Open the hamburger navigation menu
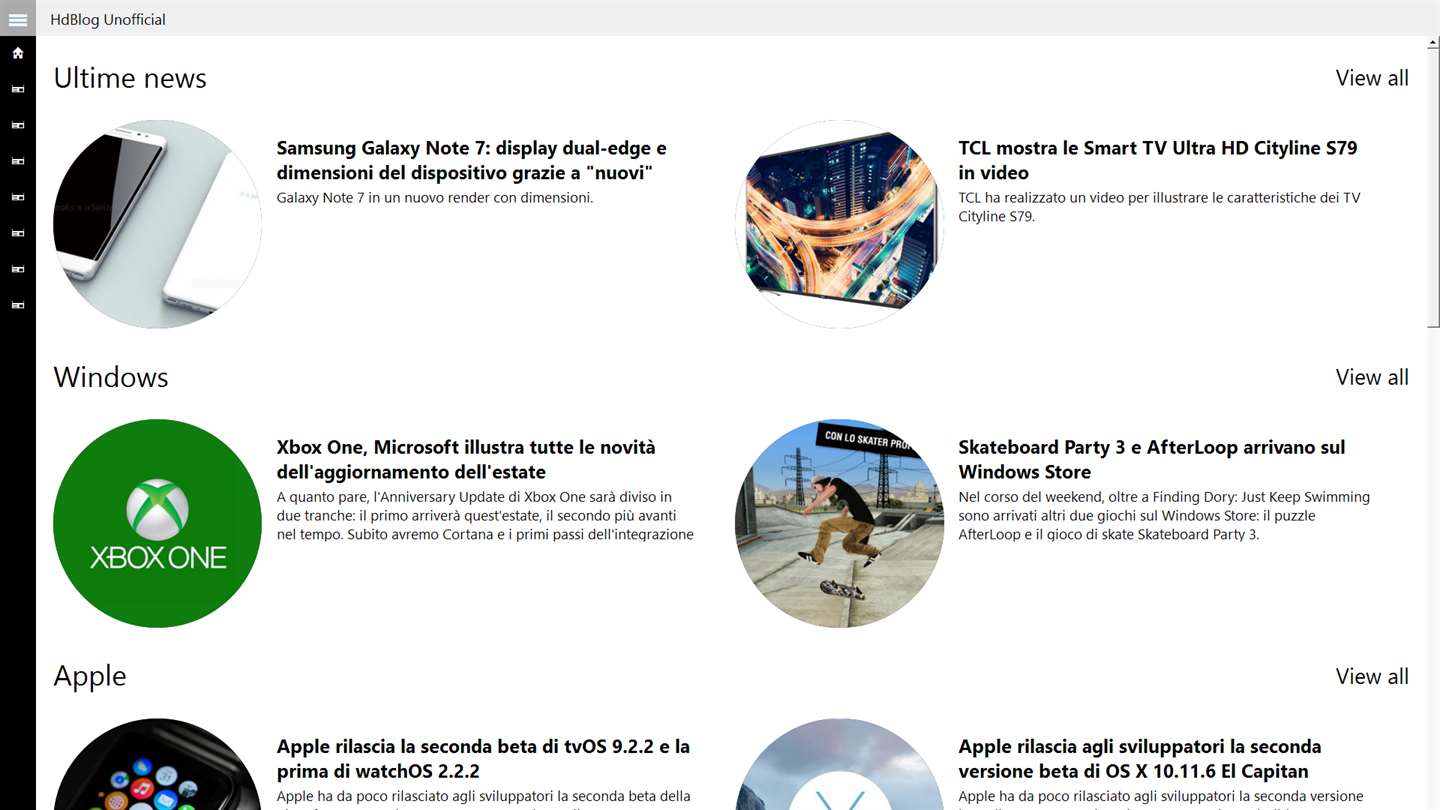 (18, 19)
